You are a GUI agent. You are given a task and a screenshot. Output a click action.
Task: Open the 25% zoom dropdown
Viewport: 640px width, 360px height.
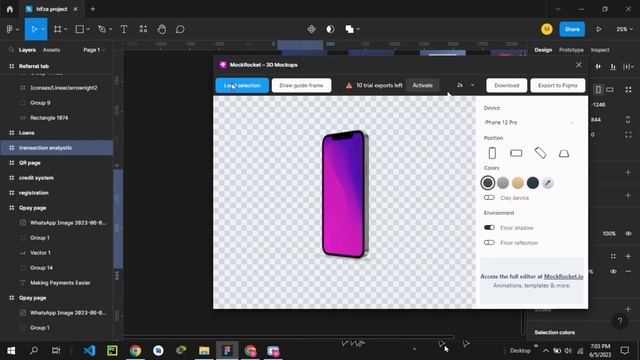[624, 29]
